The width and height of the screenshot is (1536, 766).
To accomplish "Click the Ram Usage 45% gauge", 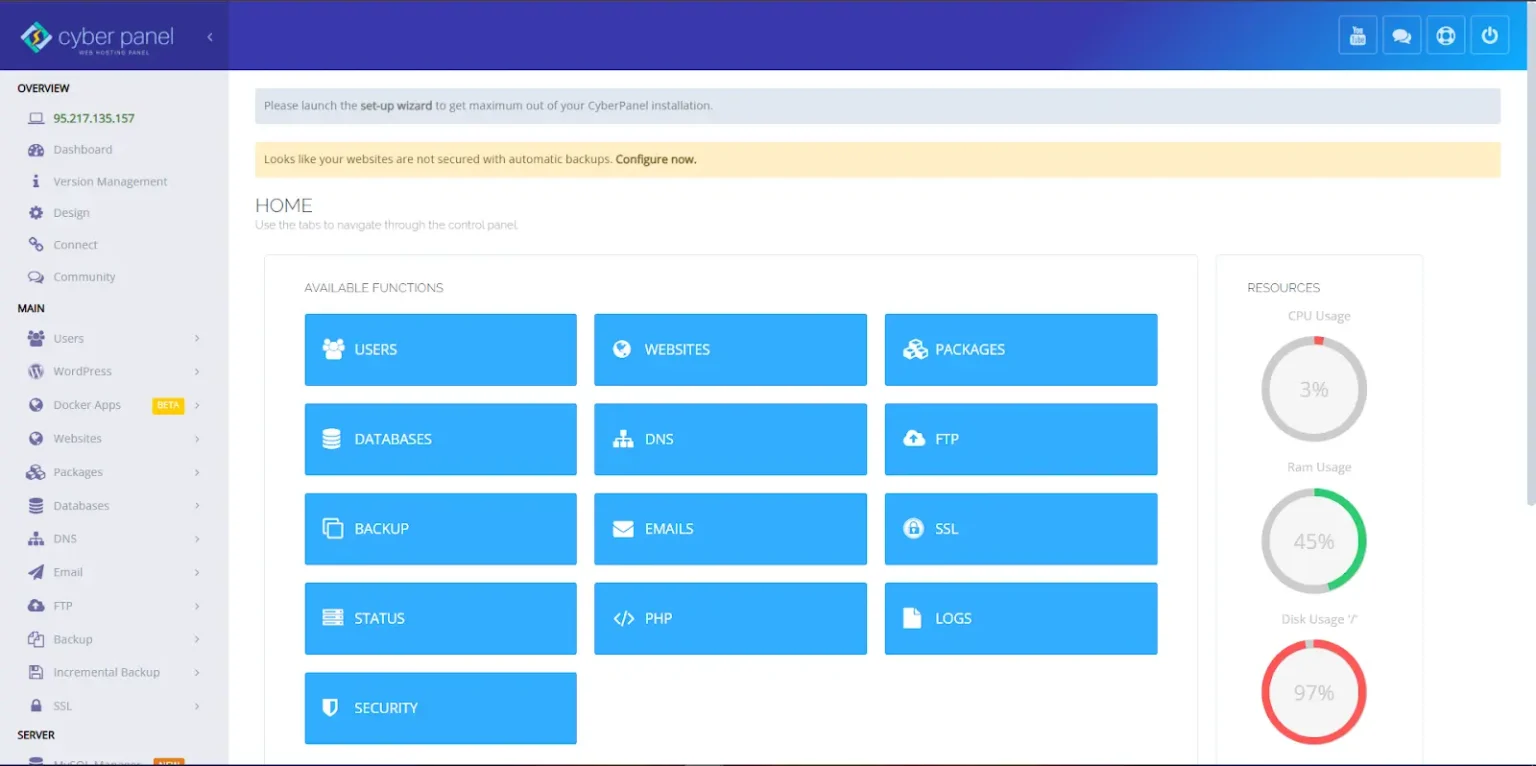I will click(1314, 541).
